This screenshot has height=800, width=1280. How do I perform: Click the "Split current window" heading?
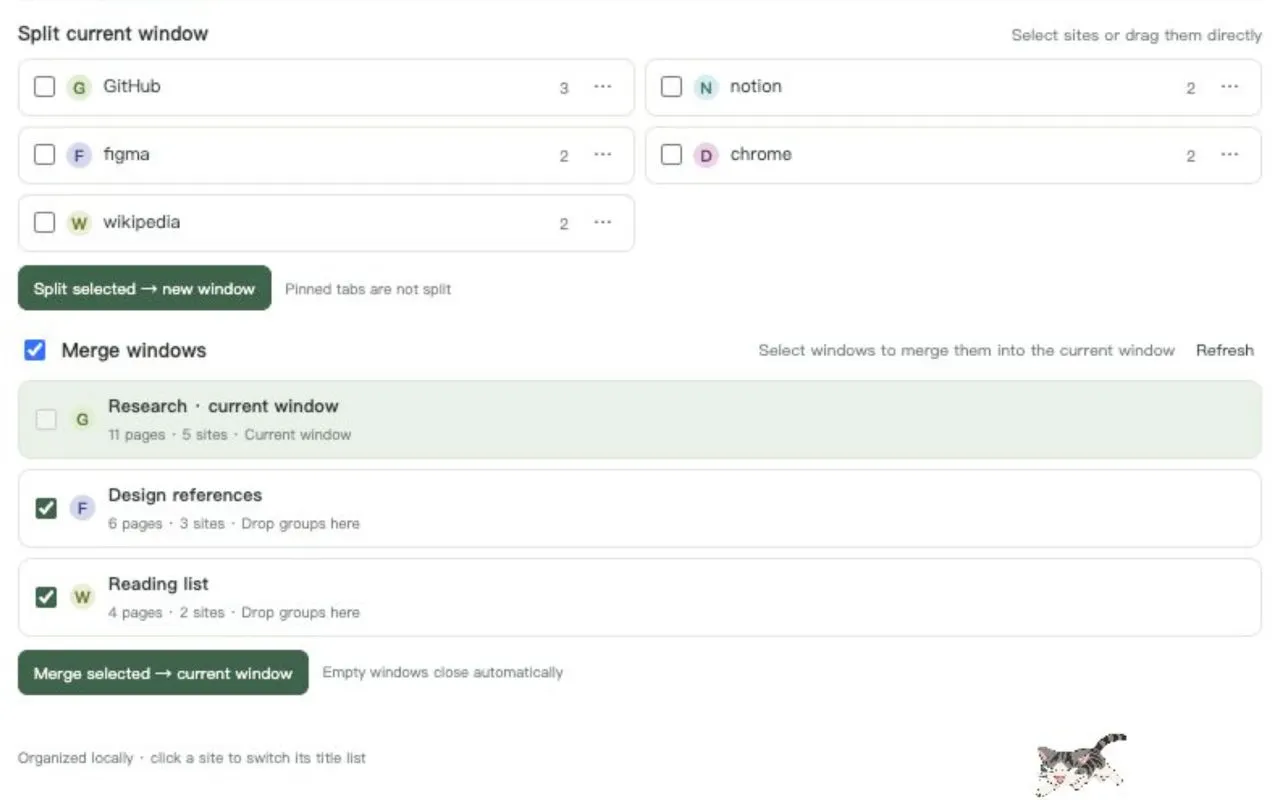113,33
